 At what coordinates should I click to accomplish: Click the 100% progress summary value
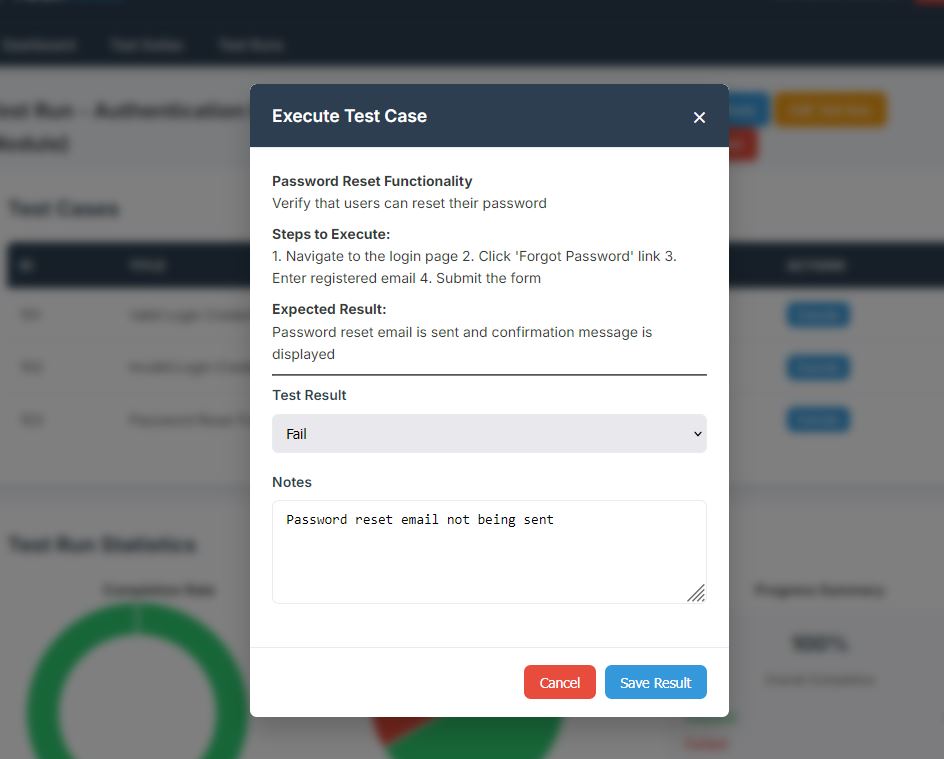tap(819, 644)
